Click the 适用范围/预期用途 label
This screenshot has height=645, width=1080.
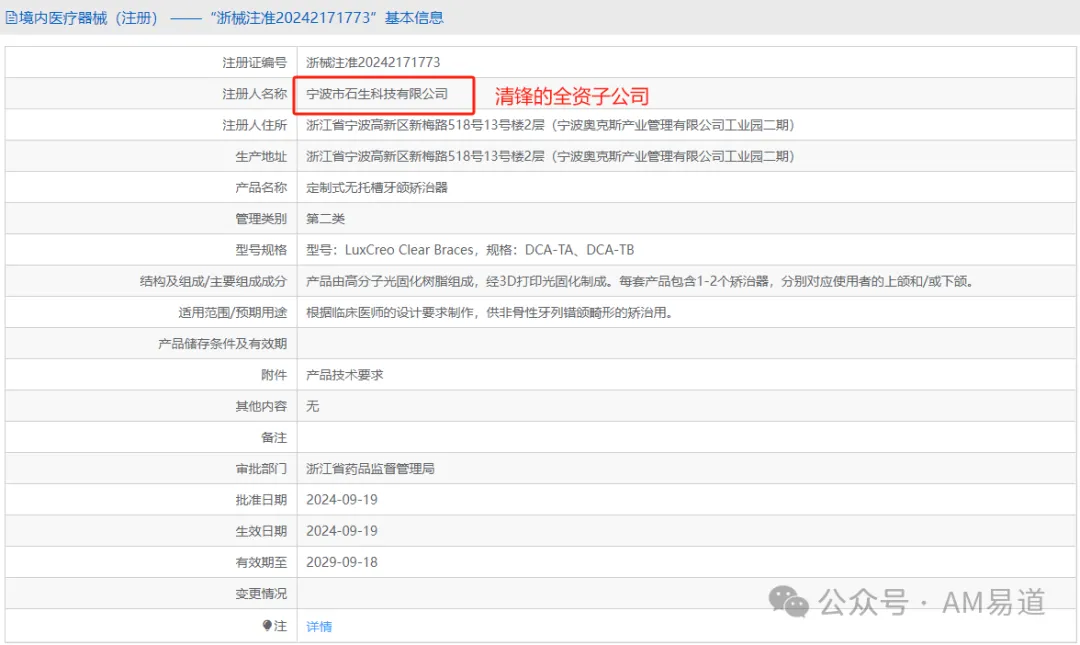[x=233, y=312]
